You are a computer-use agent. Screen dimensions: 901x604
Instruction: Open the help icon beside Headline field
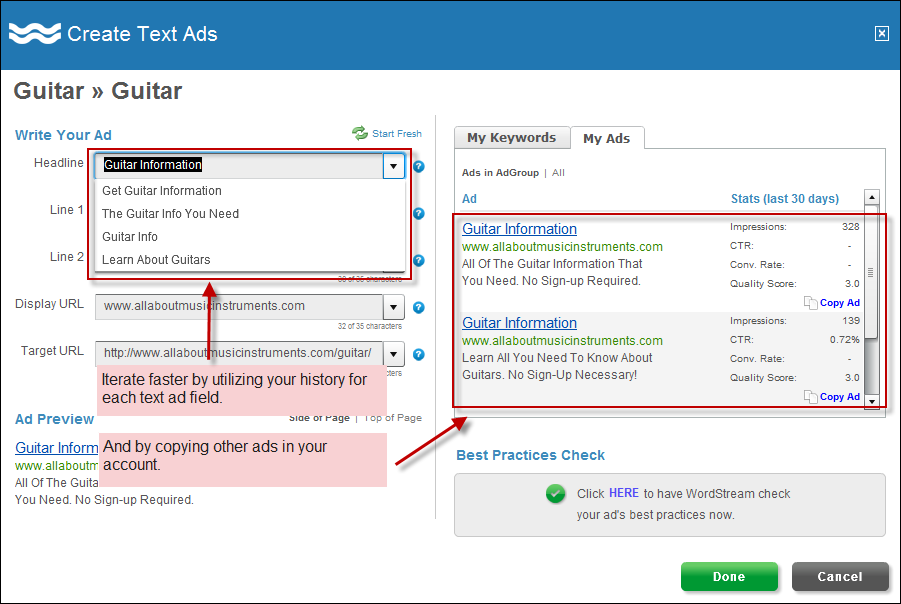tap(418, 167)
